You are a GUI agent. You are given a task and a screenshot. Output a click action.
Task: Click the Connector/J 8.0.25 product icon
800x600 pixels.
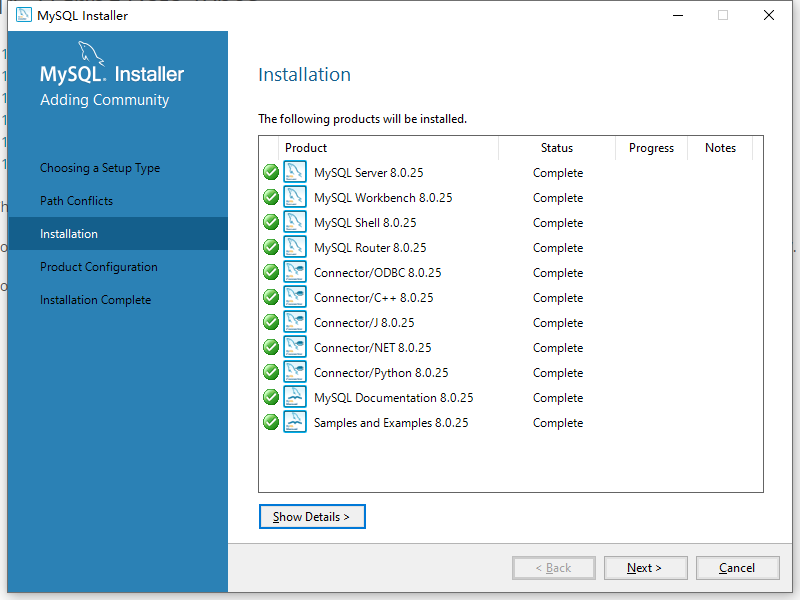coord(295,322)
